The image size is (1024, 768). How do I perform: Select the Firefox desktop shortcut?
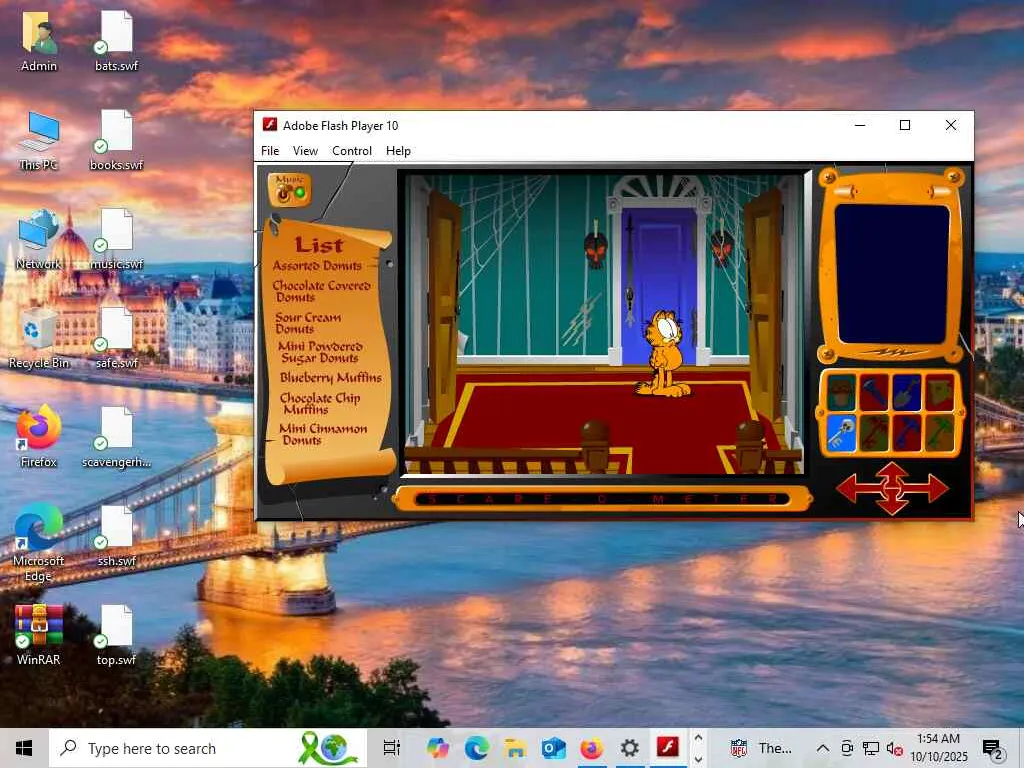(x=39, y=438)
